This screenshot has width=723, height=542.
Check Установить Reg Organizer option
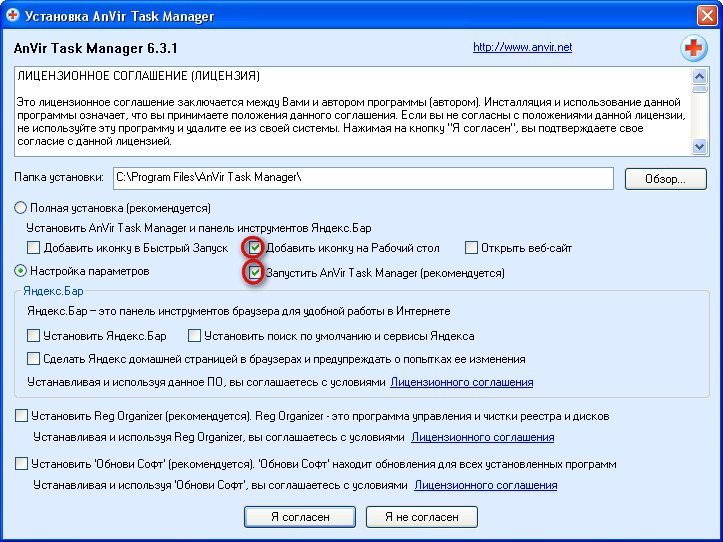[22, 416]
